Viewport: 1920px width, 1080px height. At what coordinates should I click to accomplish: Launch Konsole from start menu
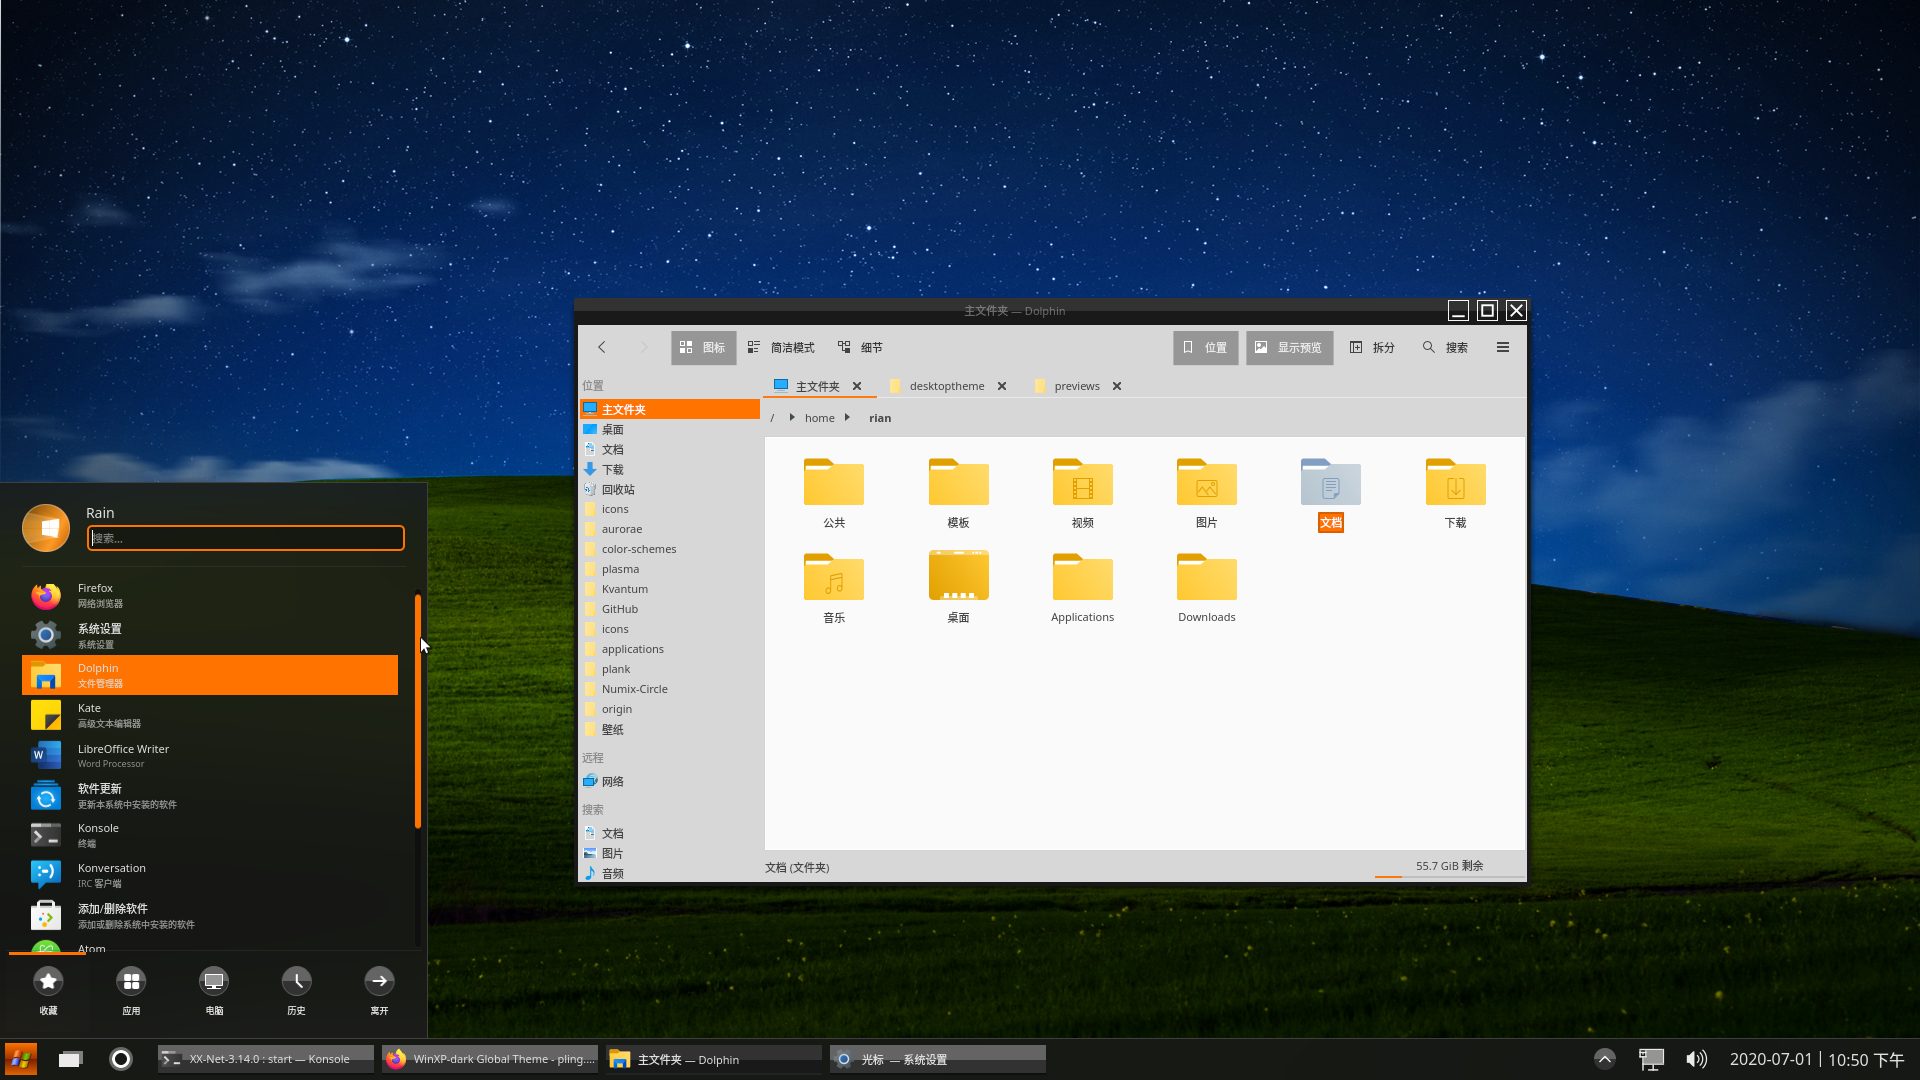(x=210, y=835)
